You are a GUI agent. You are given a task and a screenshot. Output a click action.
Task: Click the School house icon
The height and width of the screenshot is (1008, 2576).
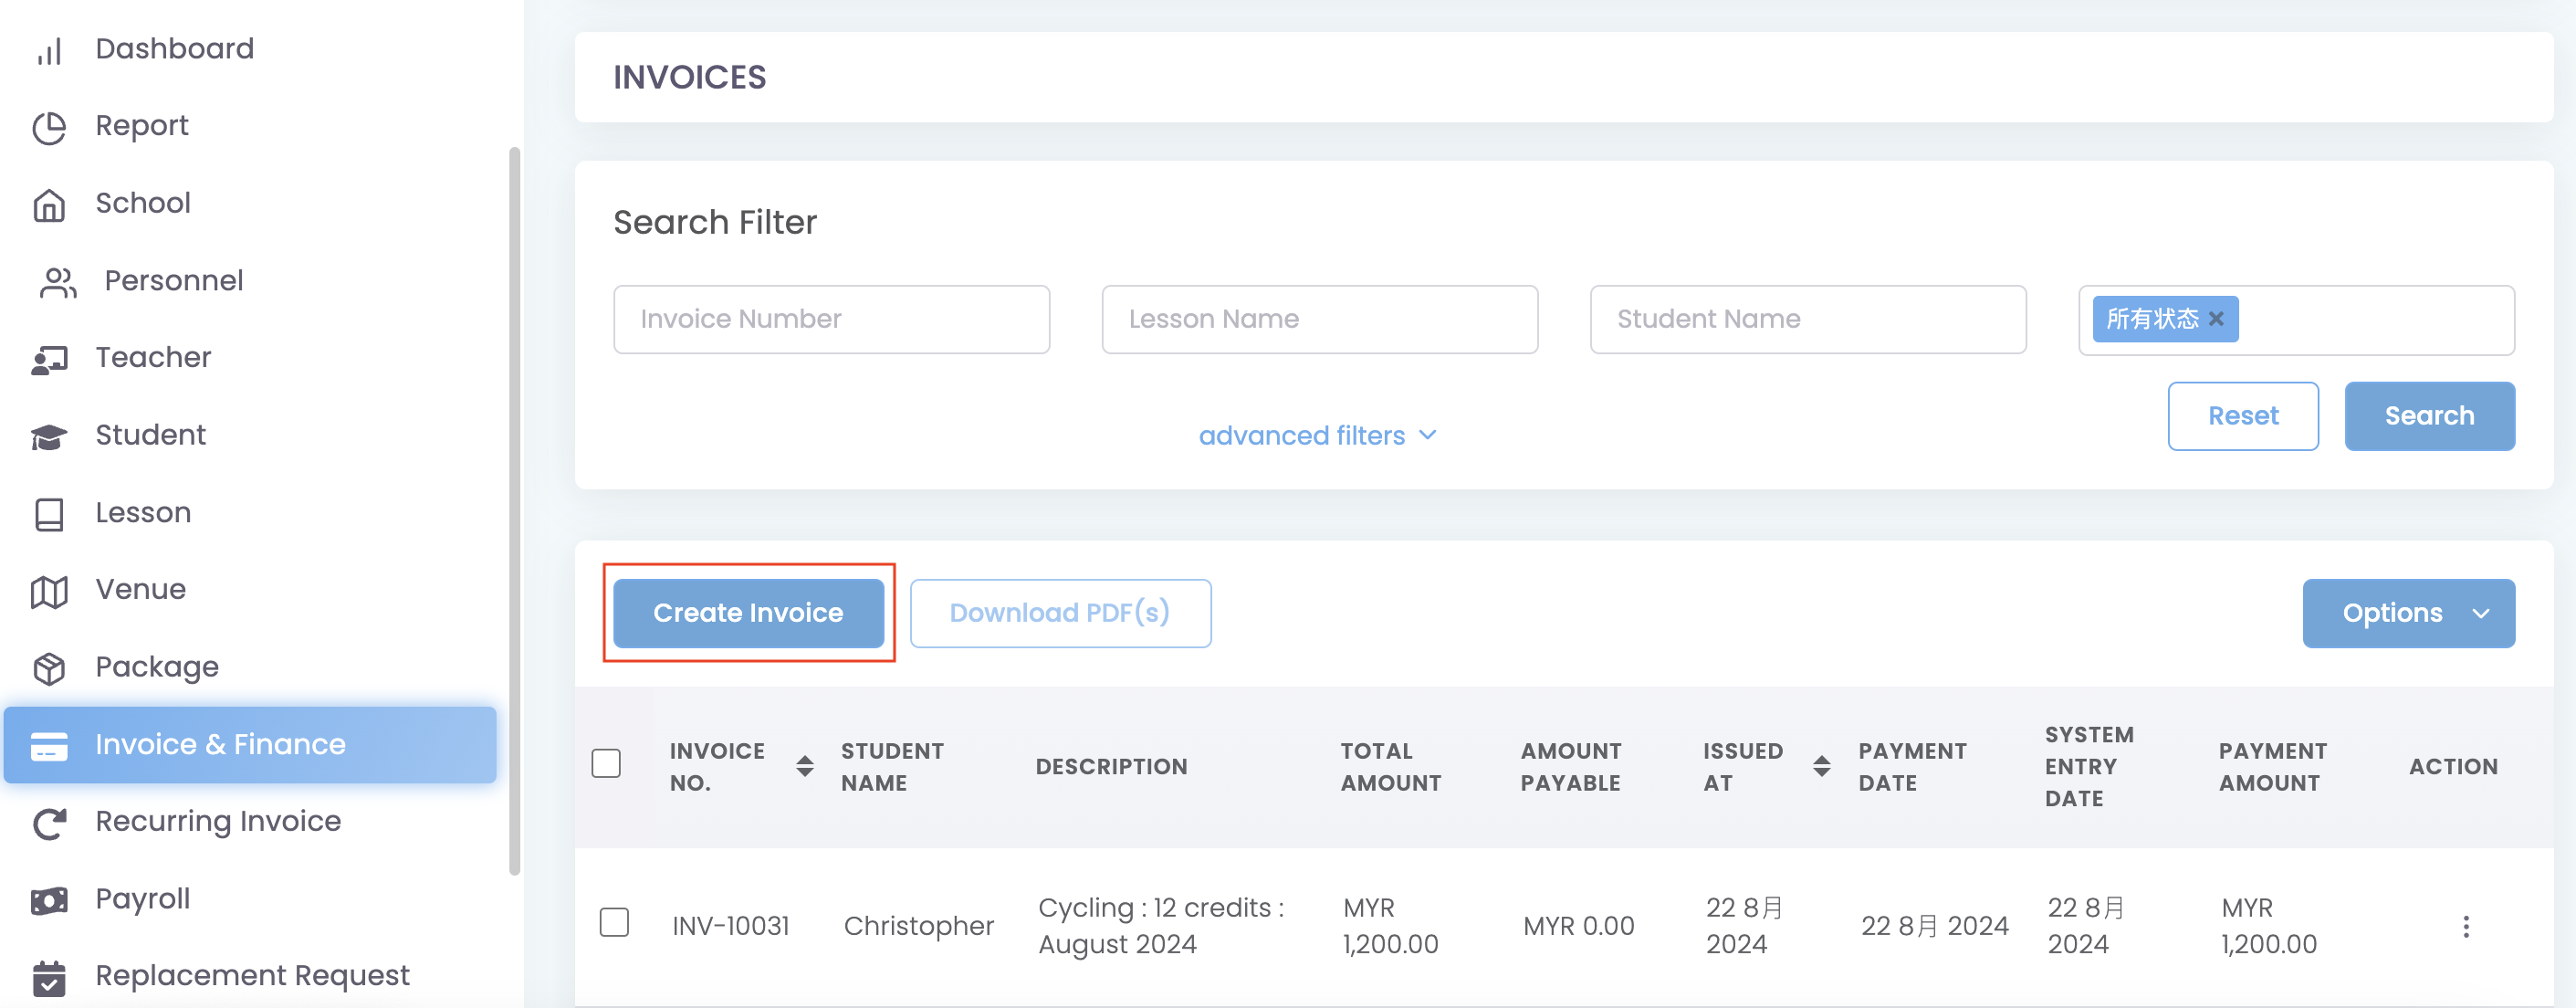(49, 205)
